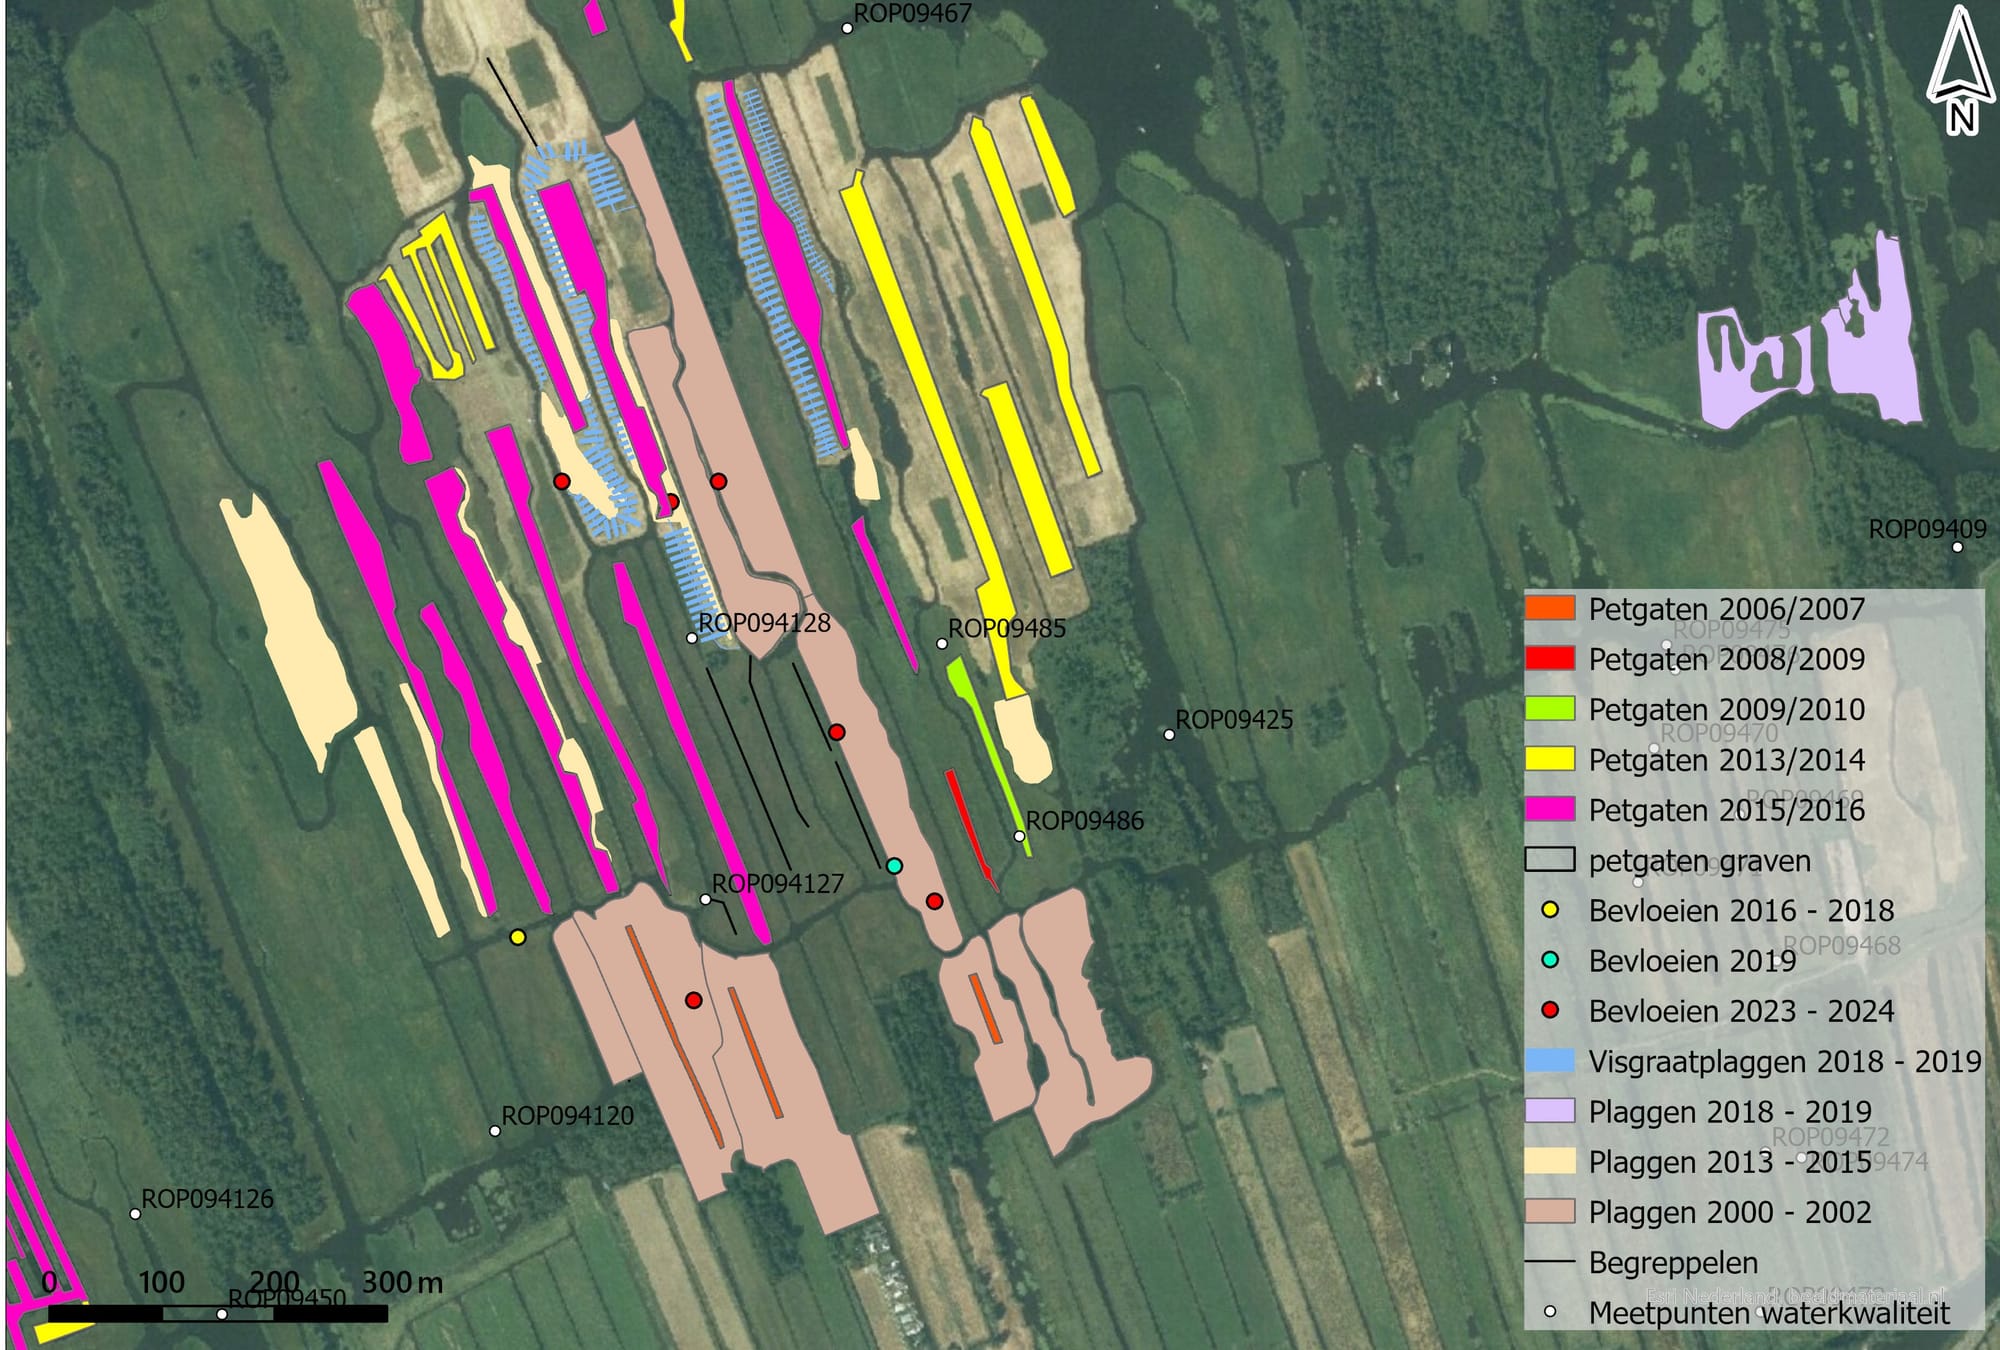Click the Plaggen 2000 - 2002 brown swatch
Image resolution: width=2000 pixels, height=1350 pixels.
1550,1211
